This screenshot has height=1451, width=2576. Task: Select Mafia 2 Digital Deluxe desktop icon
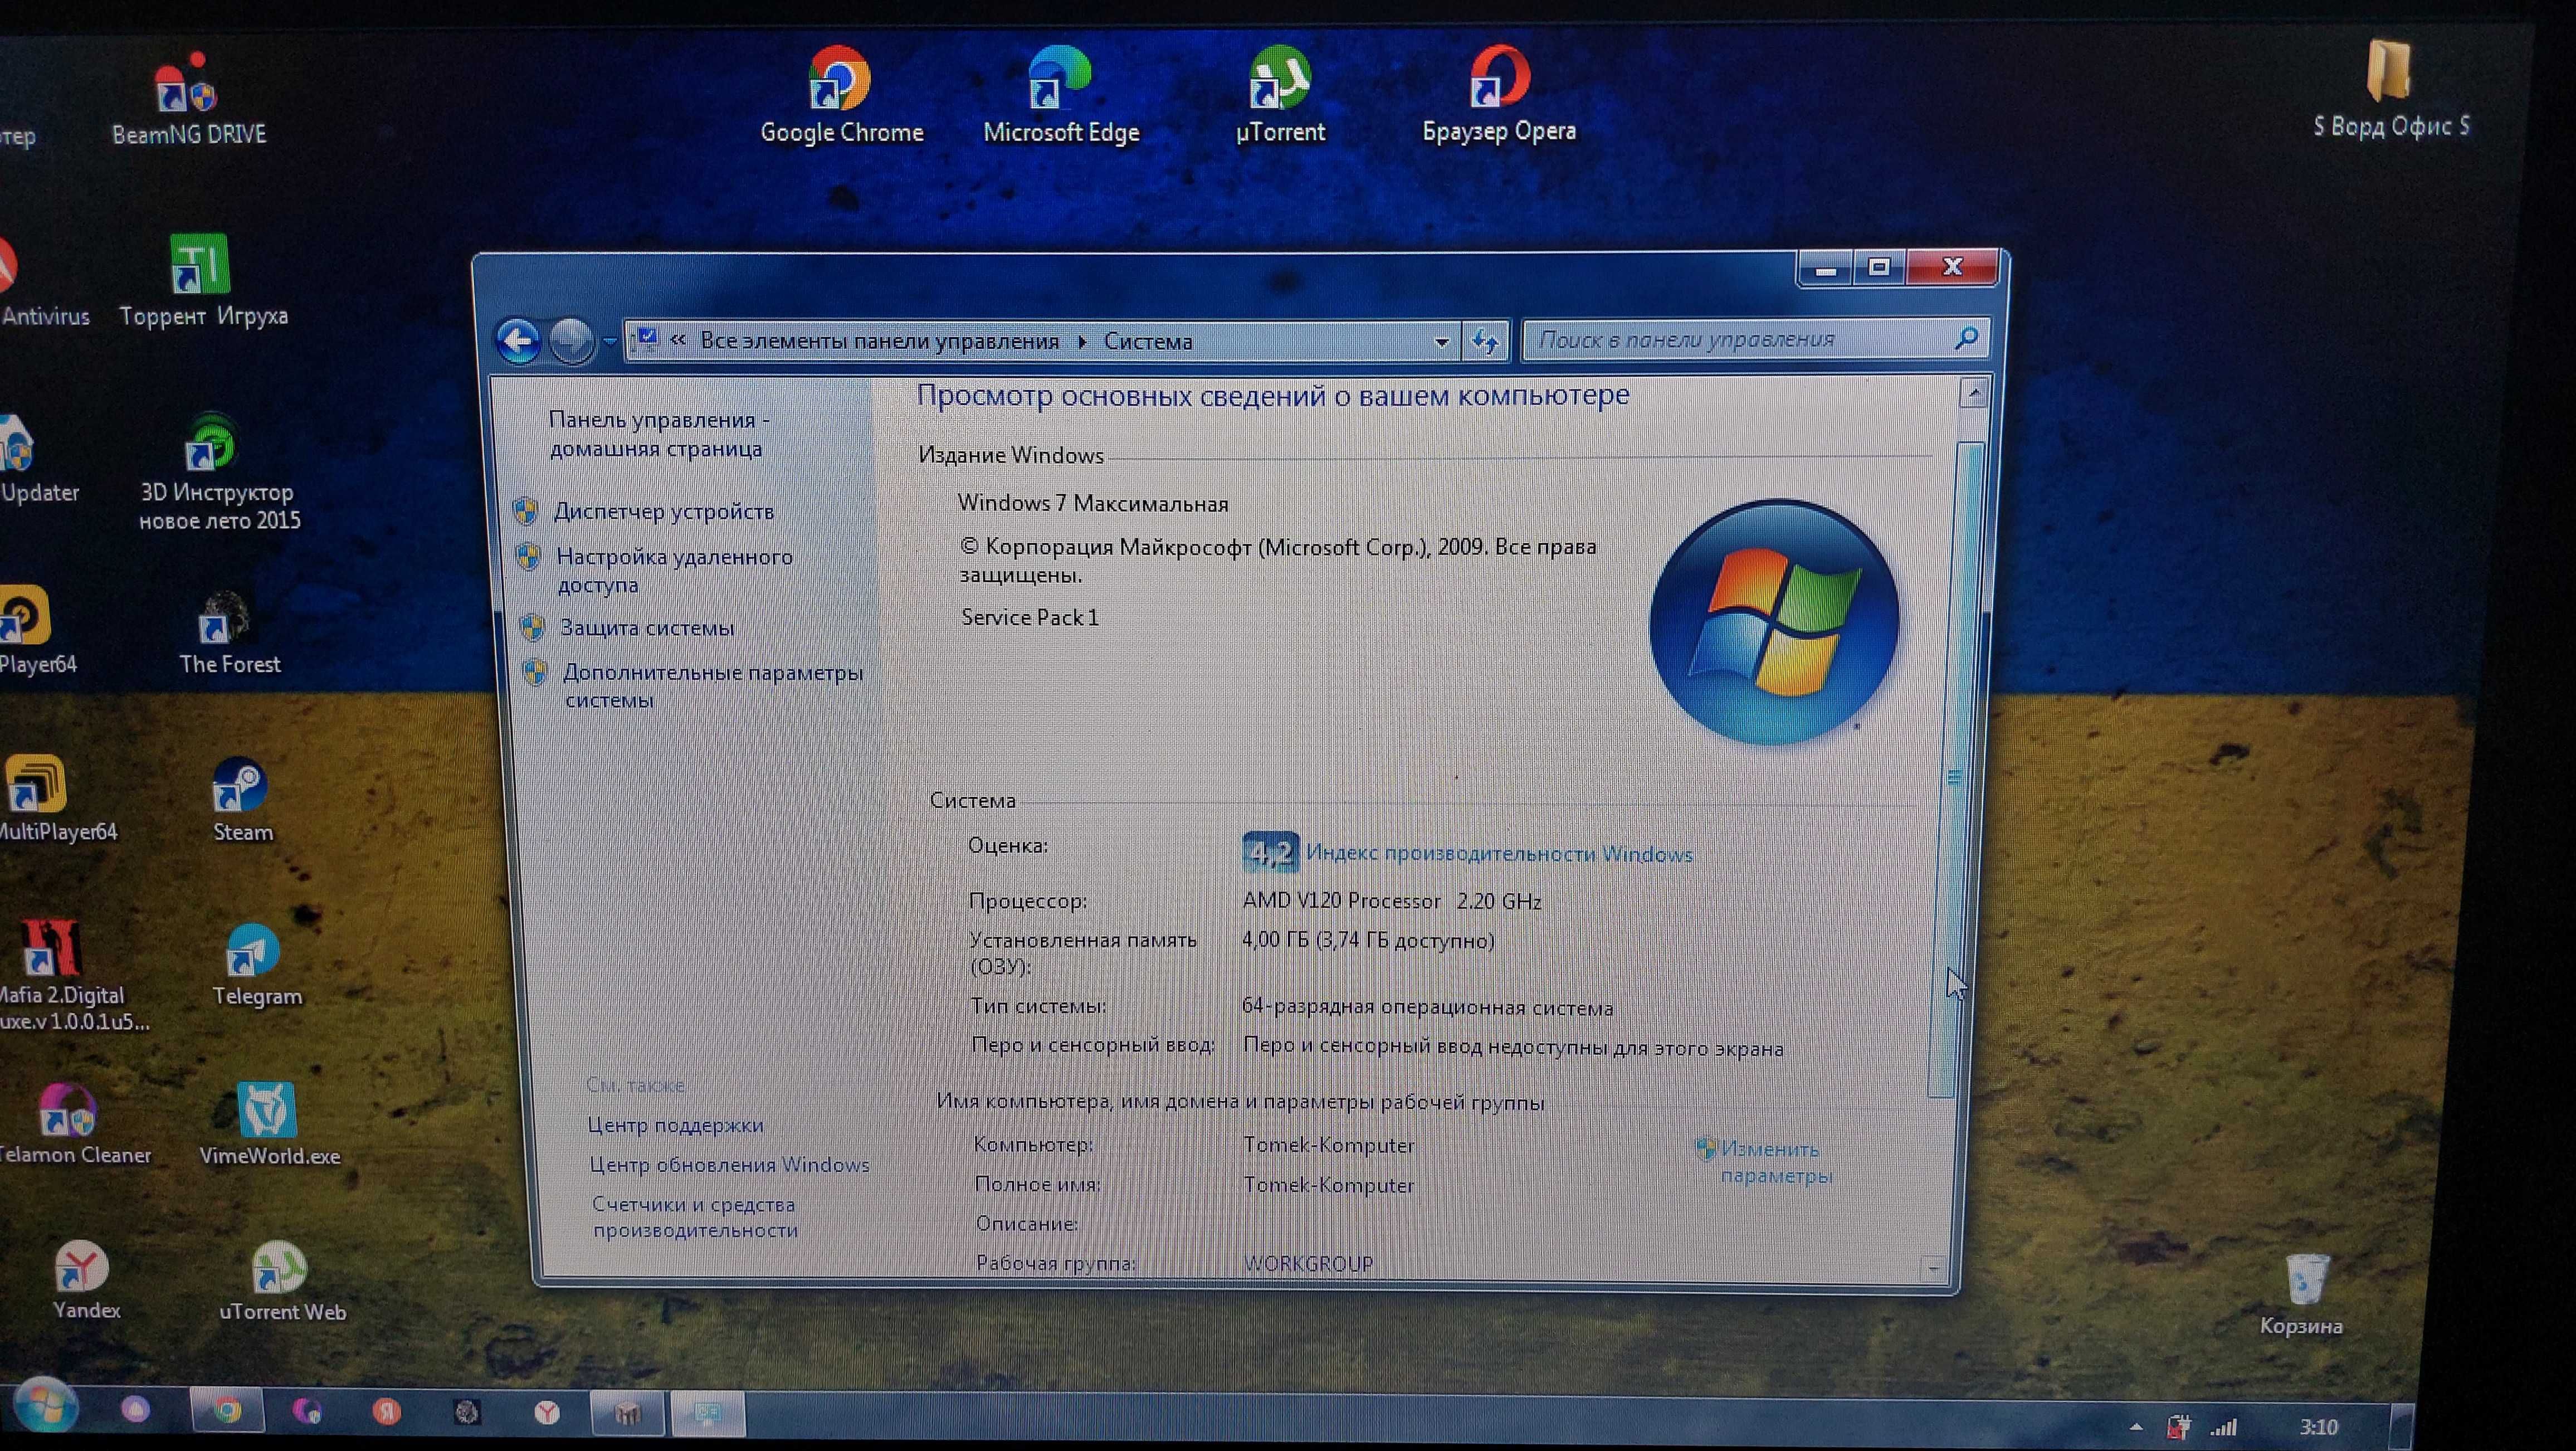[72, 976]
